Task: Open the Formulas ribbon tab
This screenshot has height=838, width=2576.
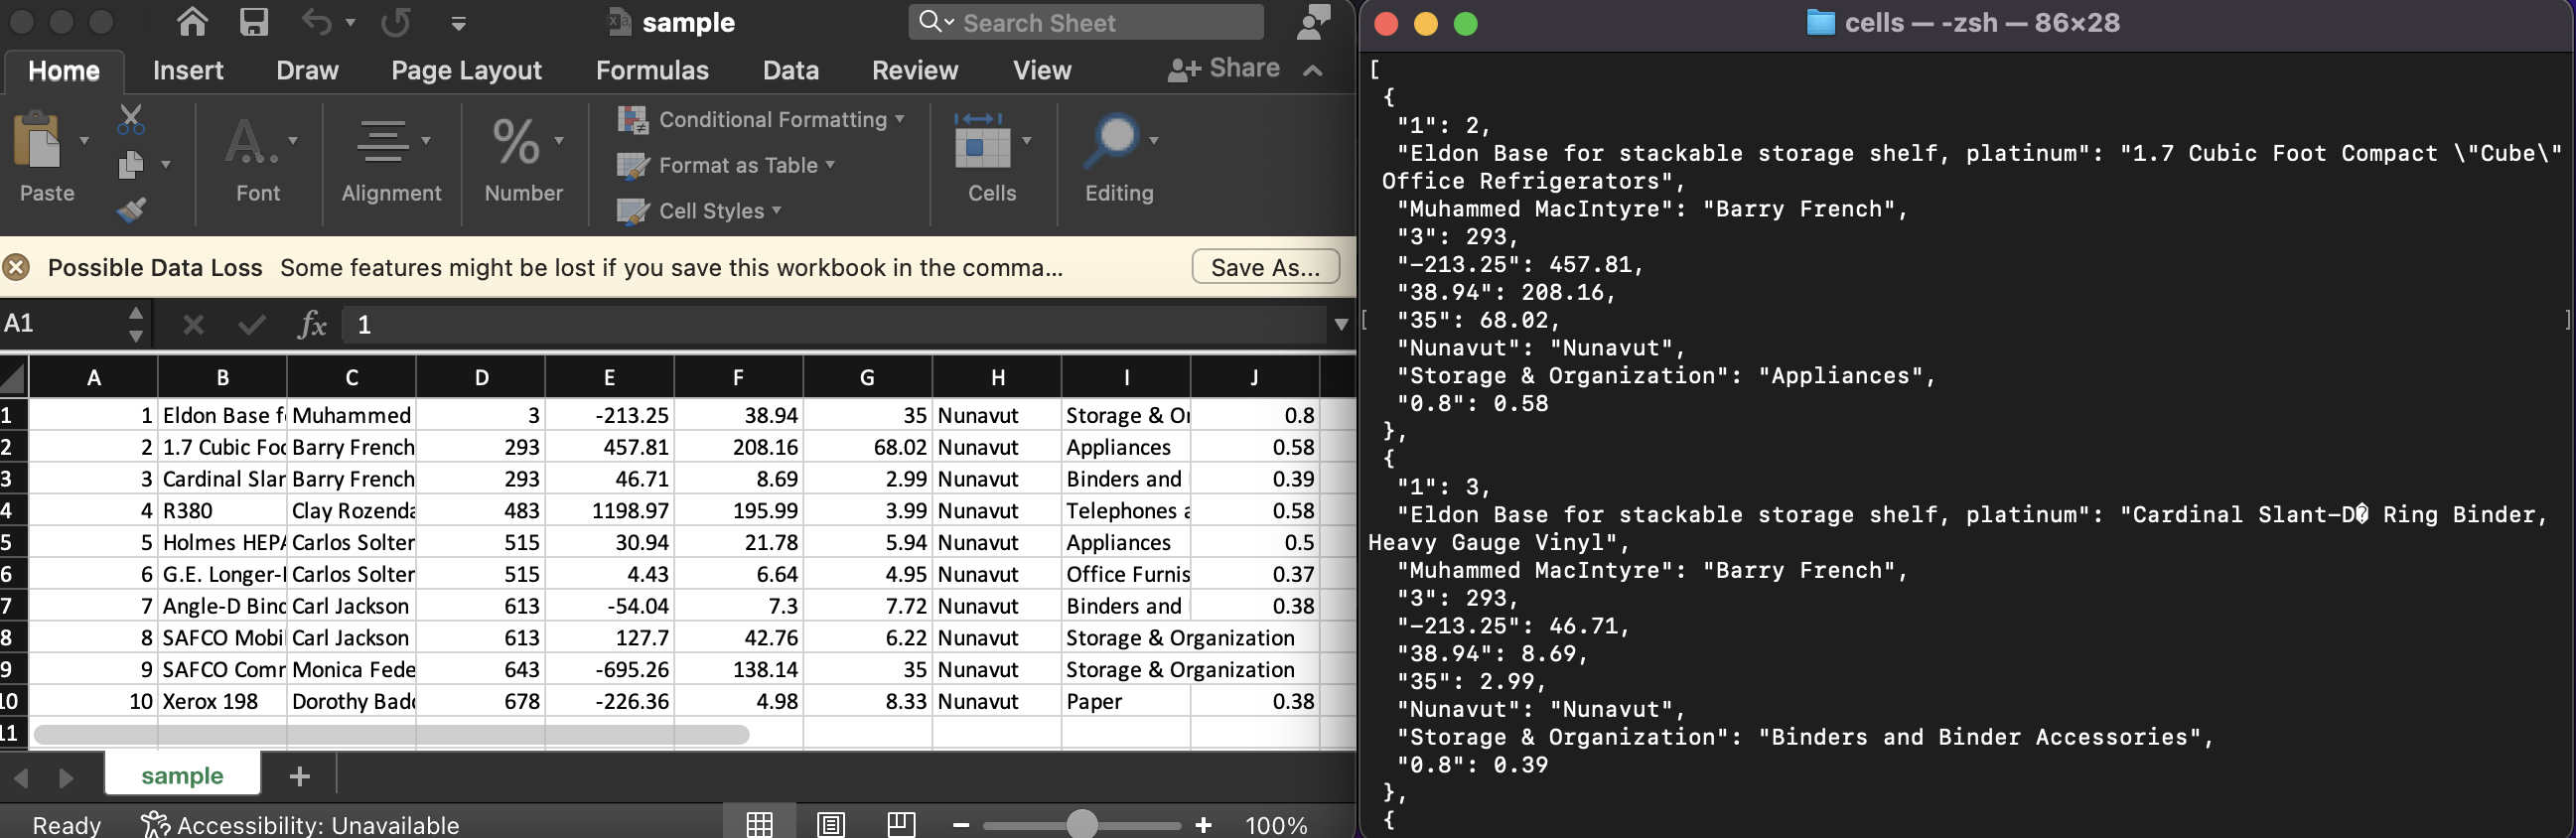Action: (652, 70)
